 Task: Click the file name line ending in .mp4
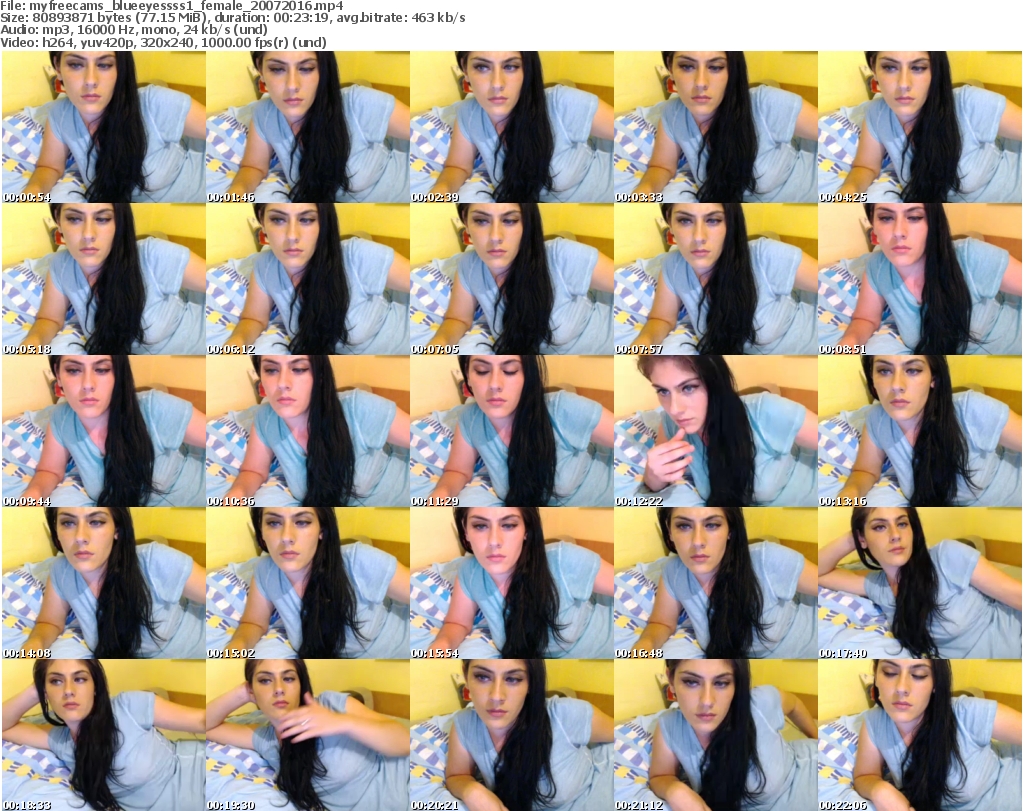[x=172, y=6]
